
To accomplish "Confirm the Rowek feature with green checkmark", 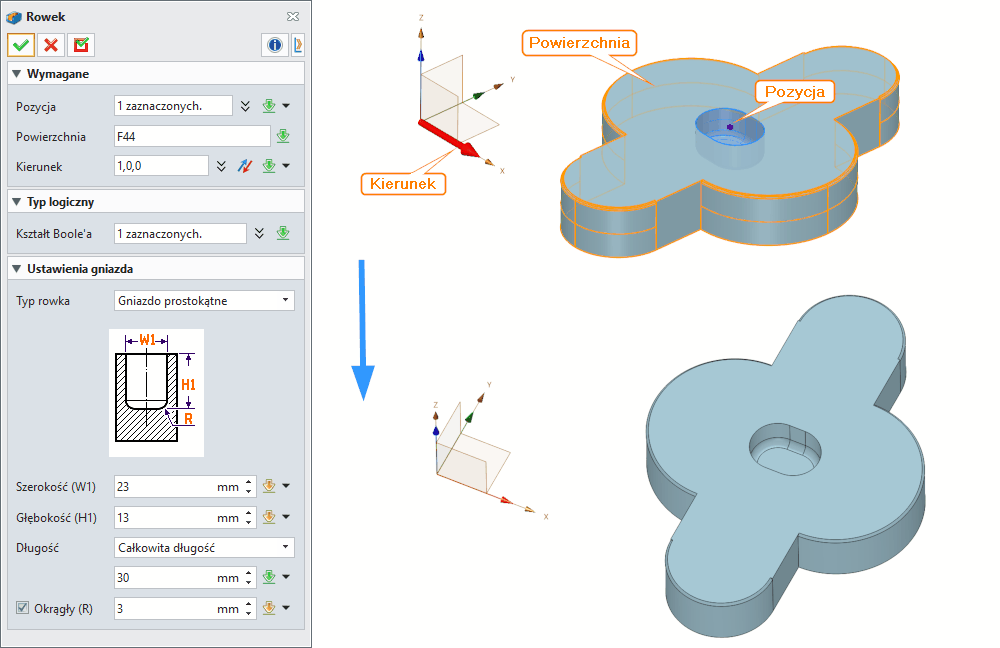I will (21, 45).
